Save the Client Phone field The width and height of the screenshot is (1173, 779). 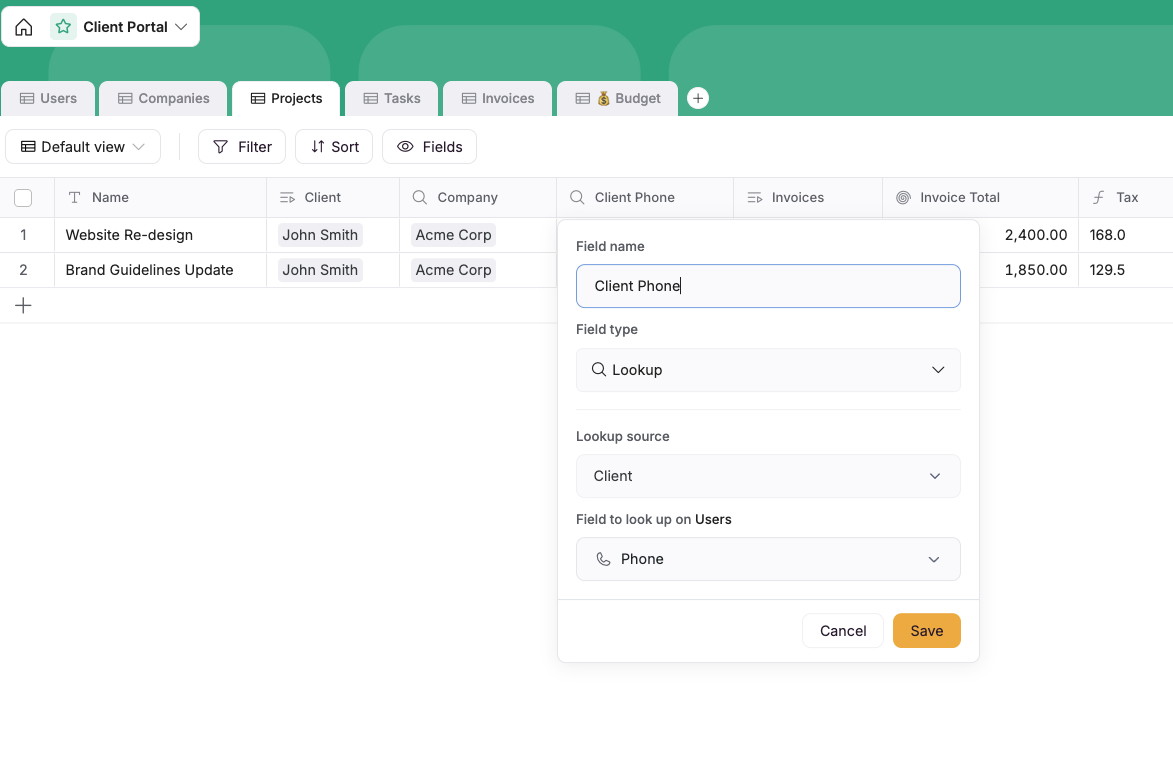pos(927,631)
